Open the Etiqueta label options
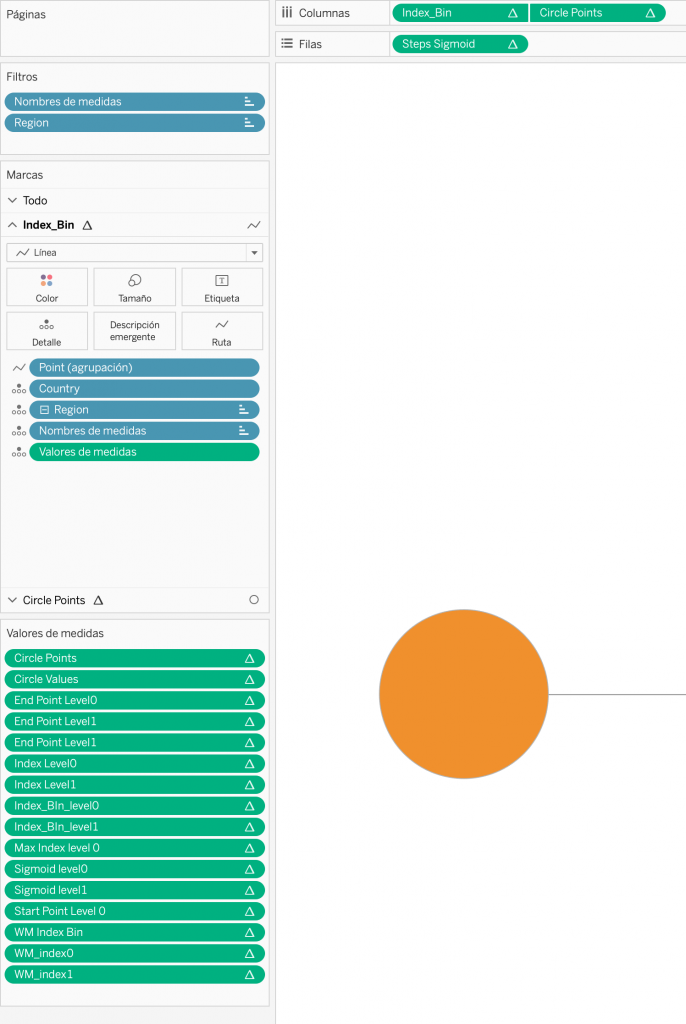This screenshot has width=686, height=1024. pyautogui.click(x=222, y=287)
